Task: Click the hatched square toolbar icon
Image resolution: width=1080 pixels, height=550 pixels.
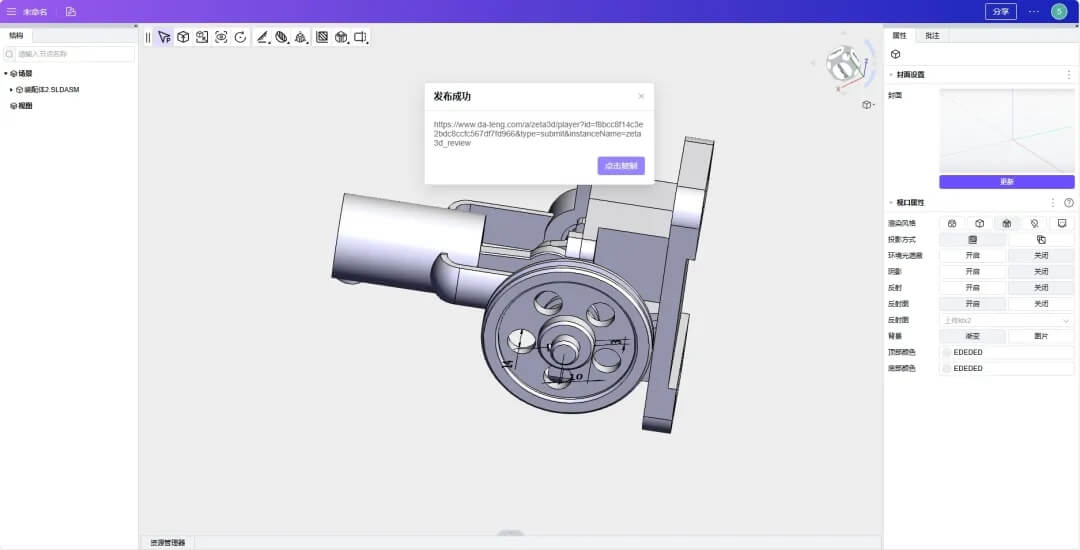Action: pos(322,37)
